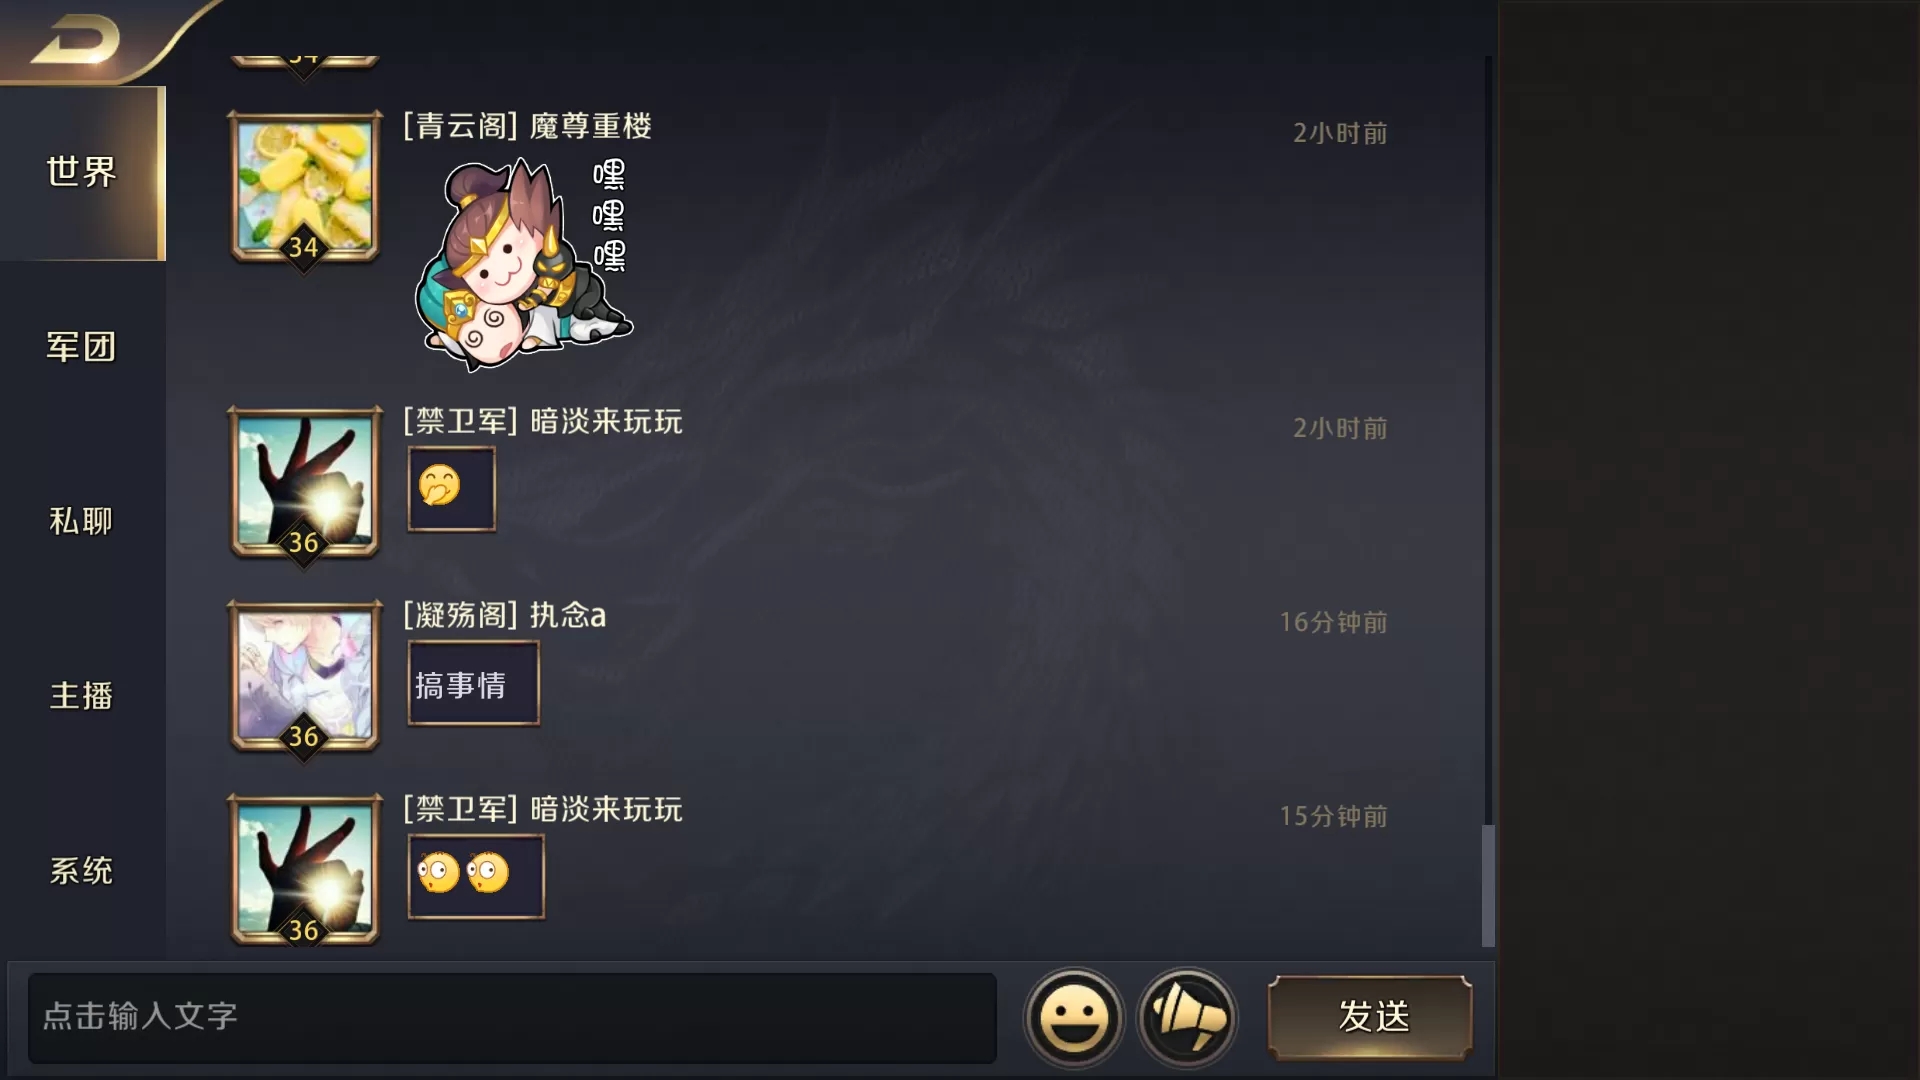Open the 执念a anime avatar
This screenshot has width=1920, height=1080.
click(305, 676)
